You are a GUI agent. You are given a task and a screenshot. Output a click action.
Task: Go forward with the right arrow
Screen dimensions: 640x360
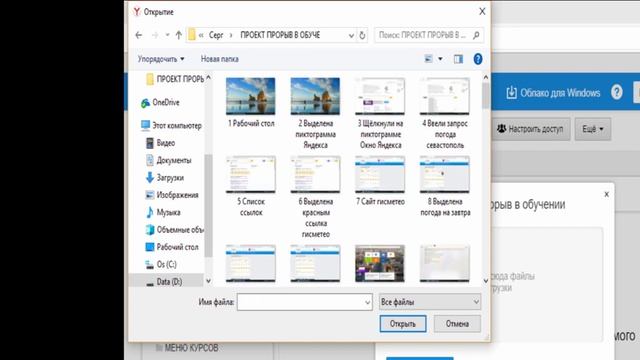click(x=155, y=35)
